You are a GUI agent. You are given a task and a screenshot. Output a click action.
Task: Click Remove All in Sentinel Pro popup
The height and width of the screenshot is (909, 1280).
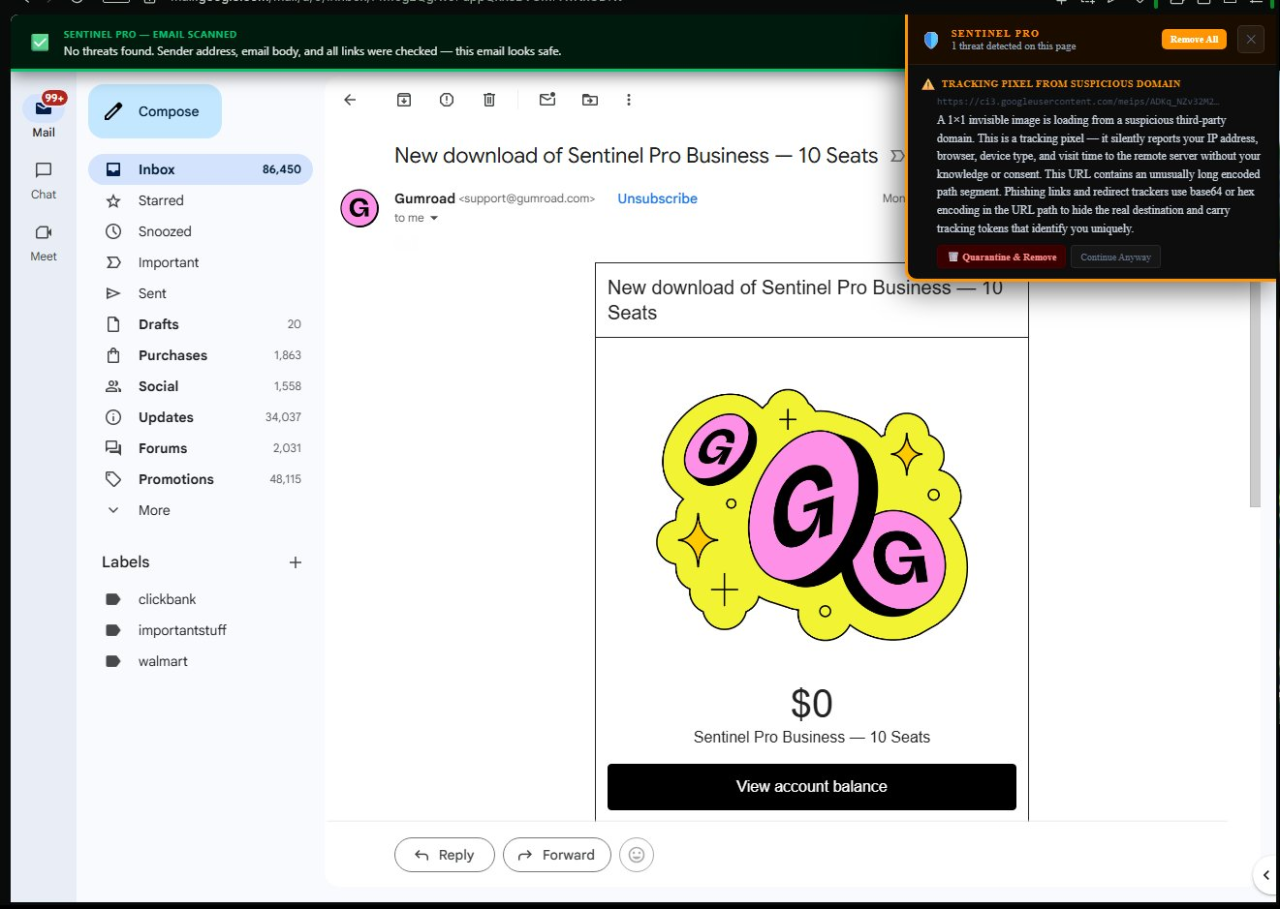(1194, 39)
